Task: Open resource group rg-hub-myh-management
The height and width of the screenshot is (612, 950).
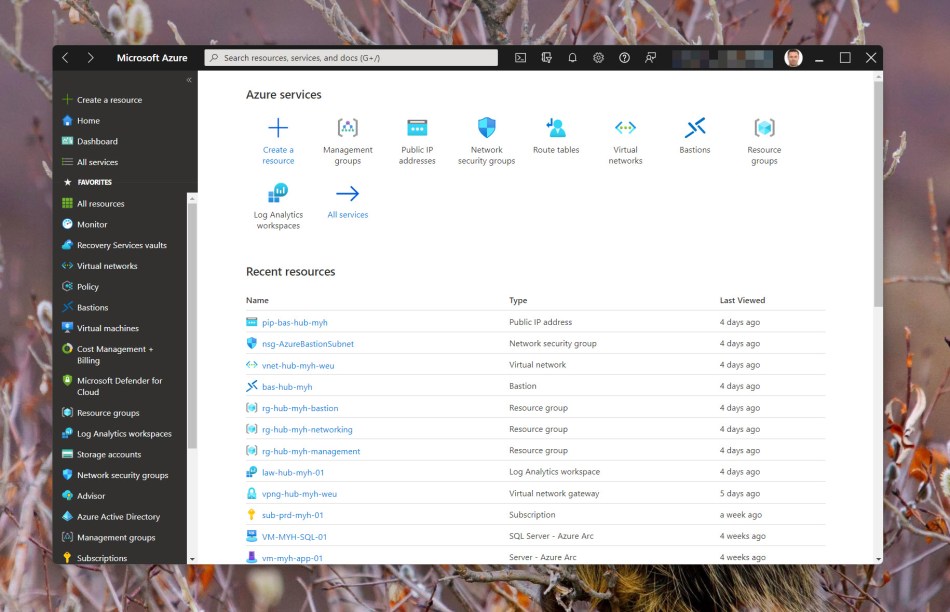Action: 311,451
